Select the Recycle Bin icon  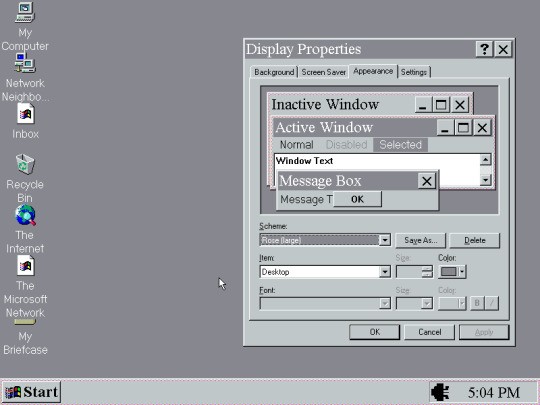pyautogui.click(x=25, y=164)
